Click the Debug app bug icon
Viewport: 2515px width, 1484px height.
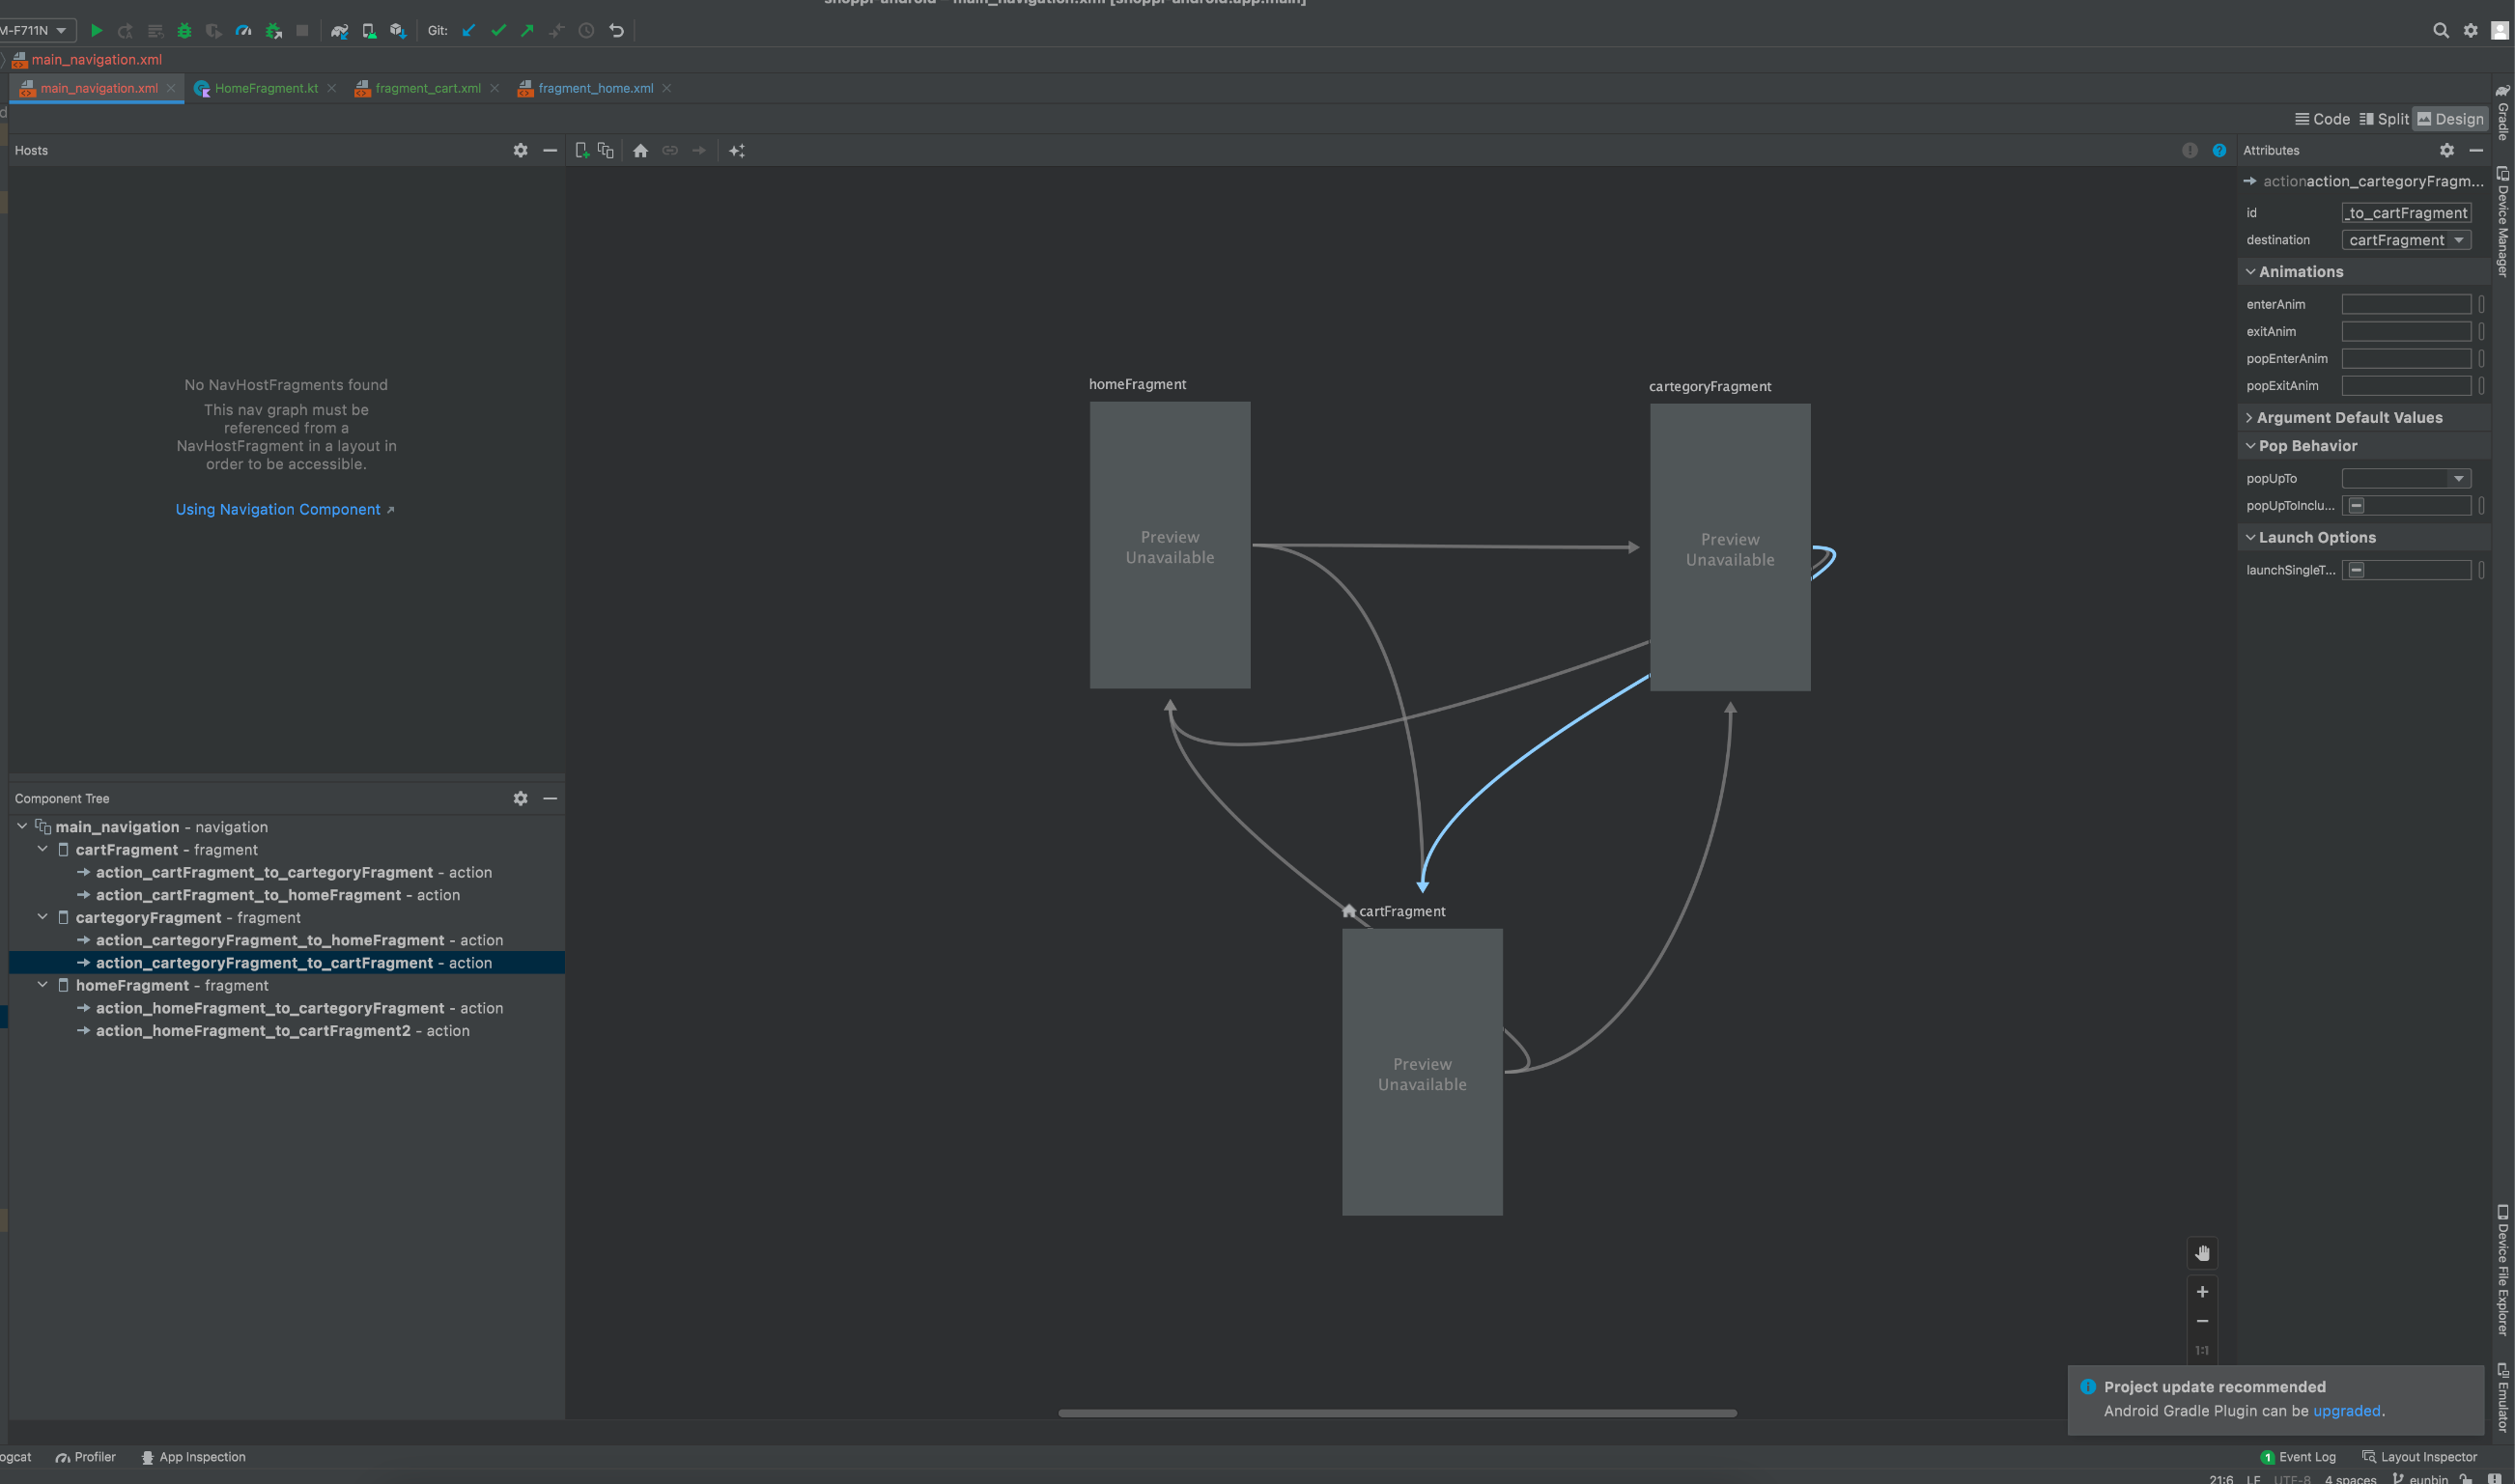(184, 31)
